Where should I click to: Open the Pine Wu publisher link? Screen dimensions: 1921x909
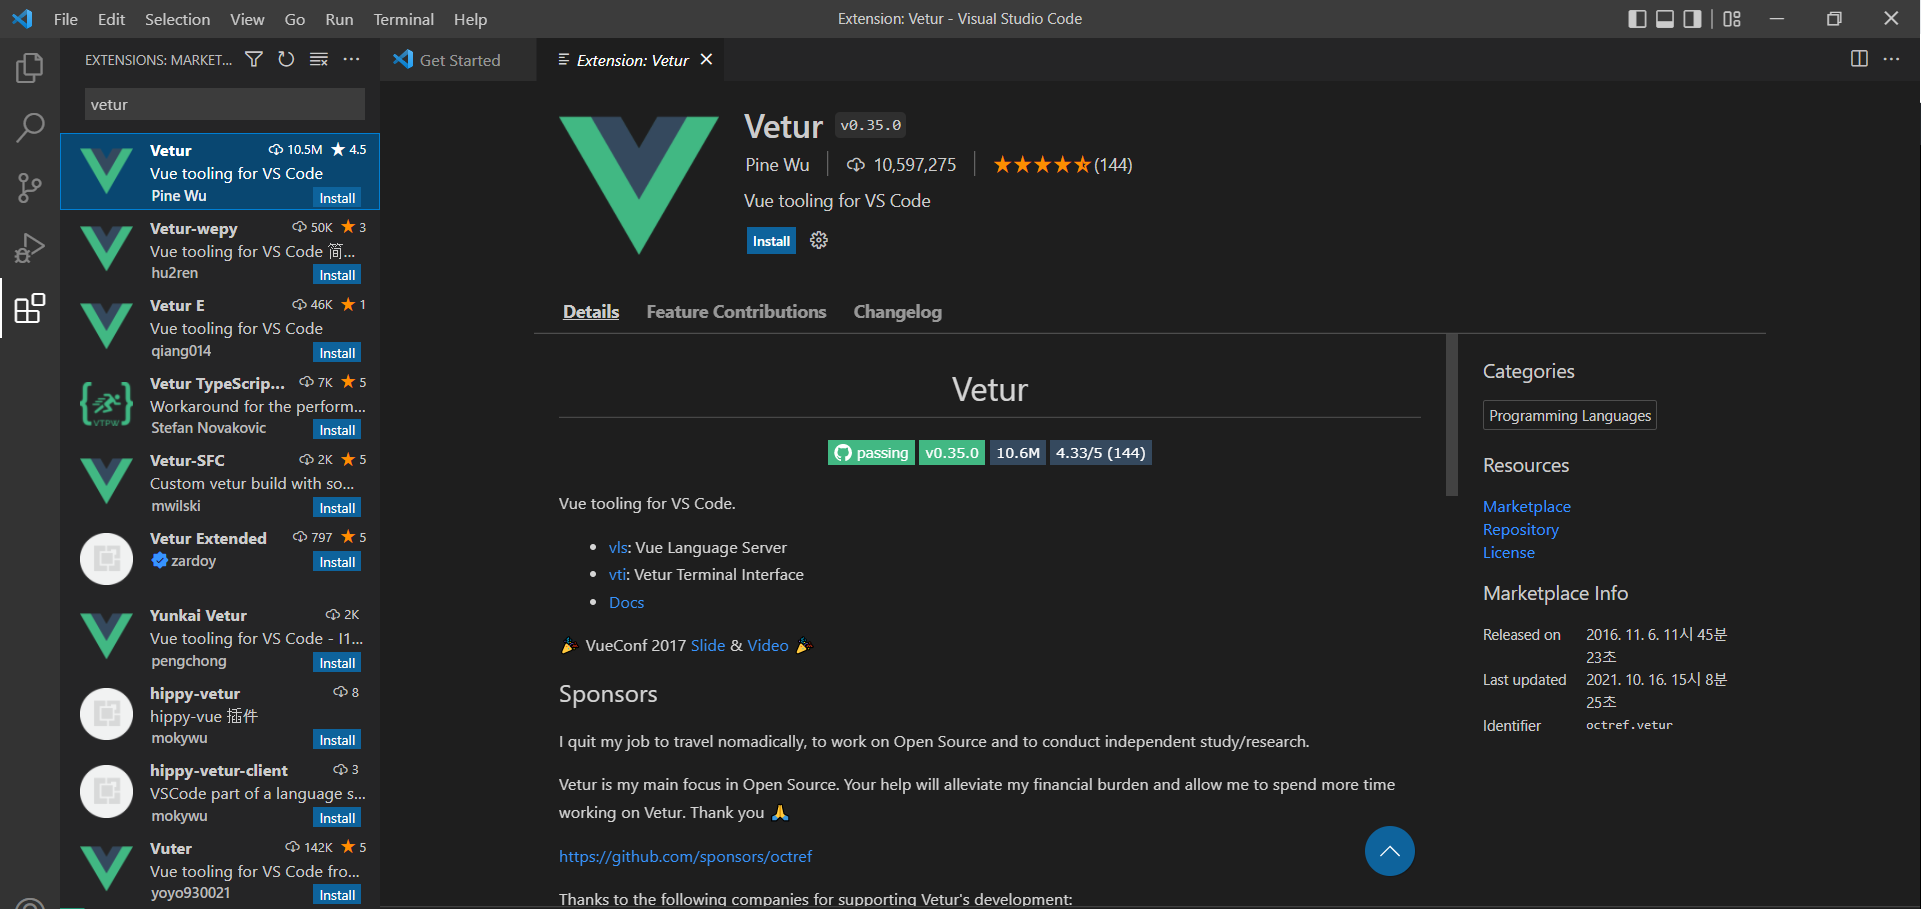point(777,165)
